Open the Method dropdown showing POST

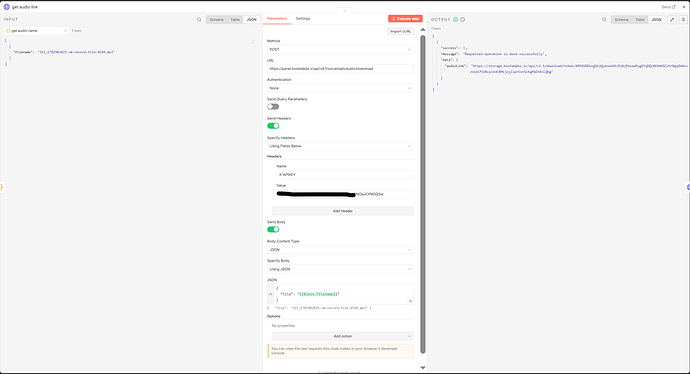[x=340, y=49]
